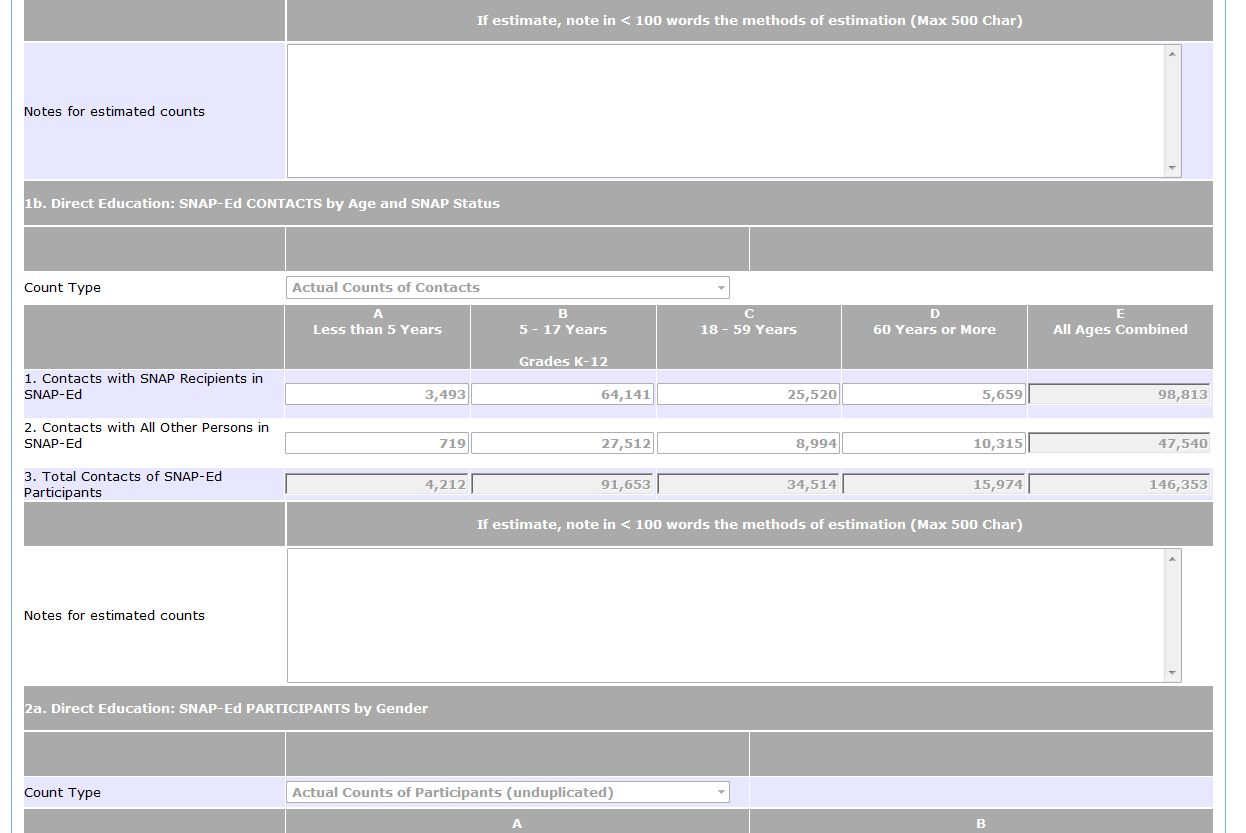Viewport: 1246px width, 833px height.
Task: Click SNAP Recipients field showing 3,493
Action: [x=377, y=395]
